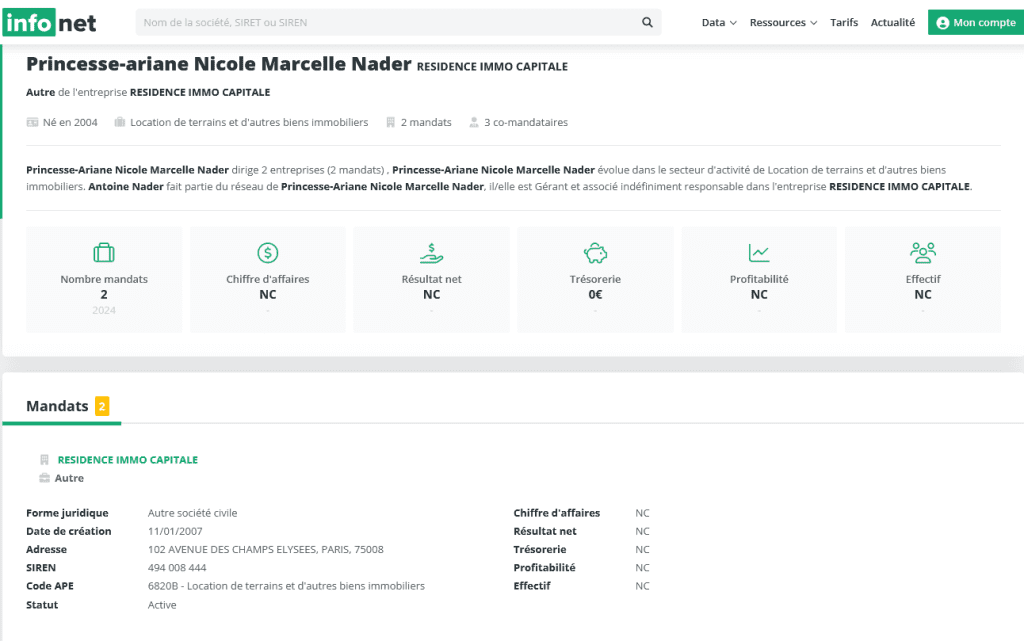The image size is (1024, 641).
Task: Click RESIDENCE IMMO CAPITALE at end of description
Action: pyautogui.click(x=899, y=186)
